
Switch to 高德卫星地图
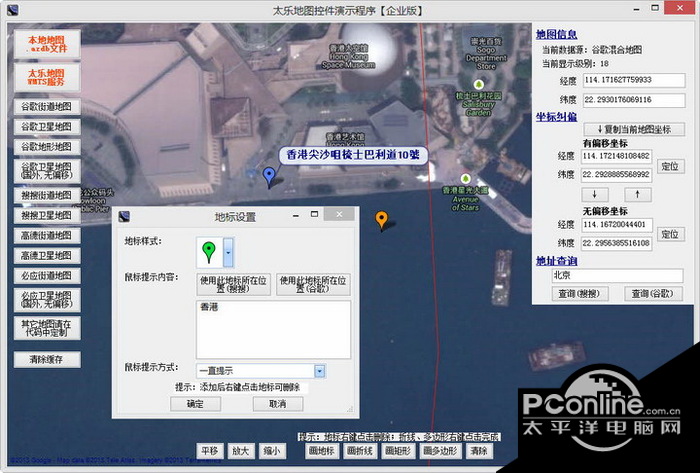47,256
